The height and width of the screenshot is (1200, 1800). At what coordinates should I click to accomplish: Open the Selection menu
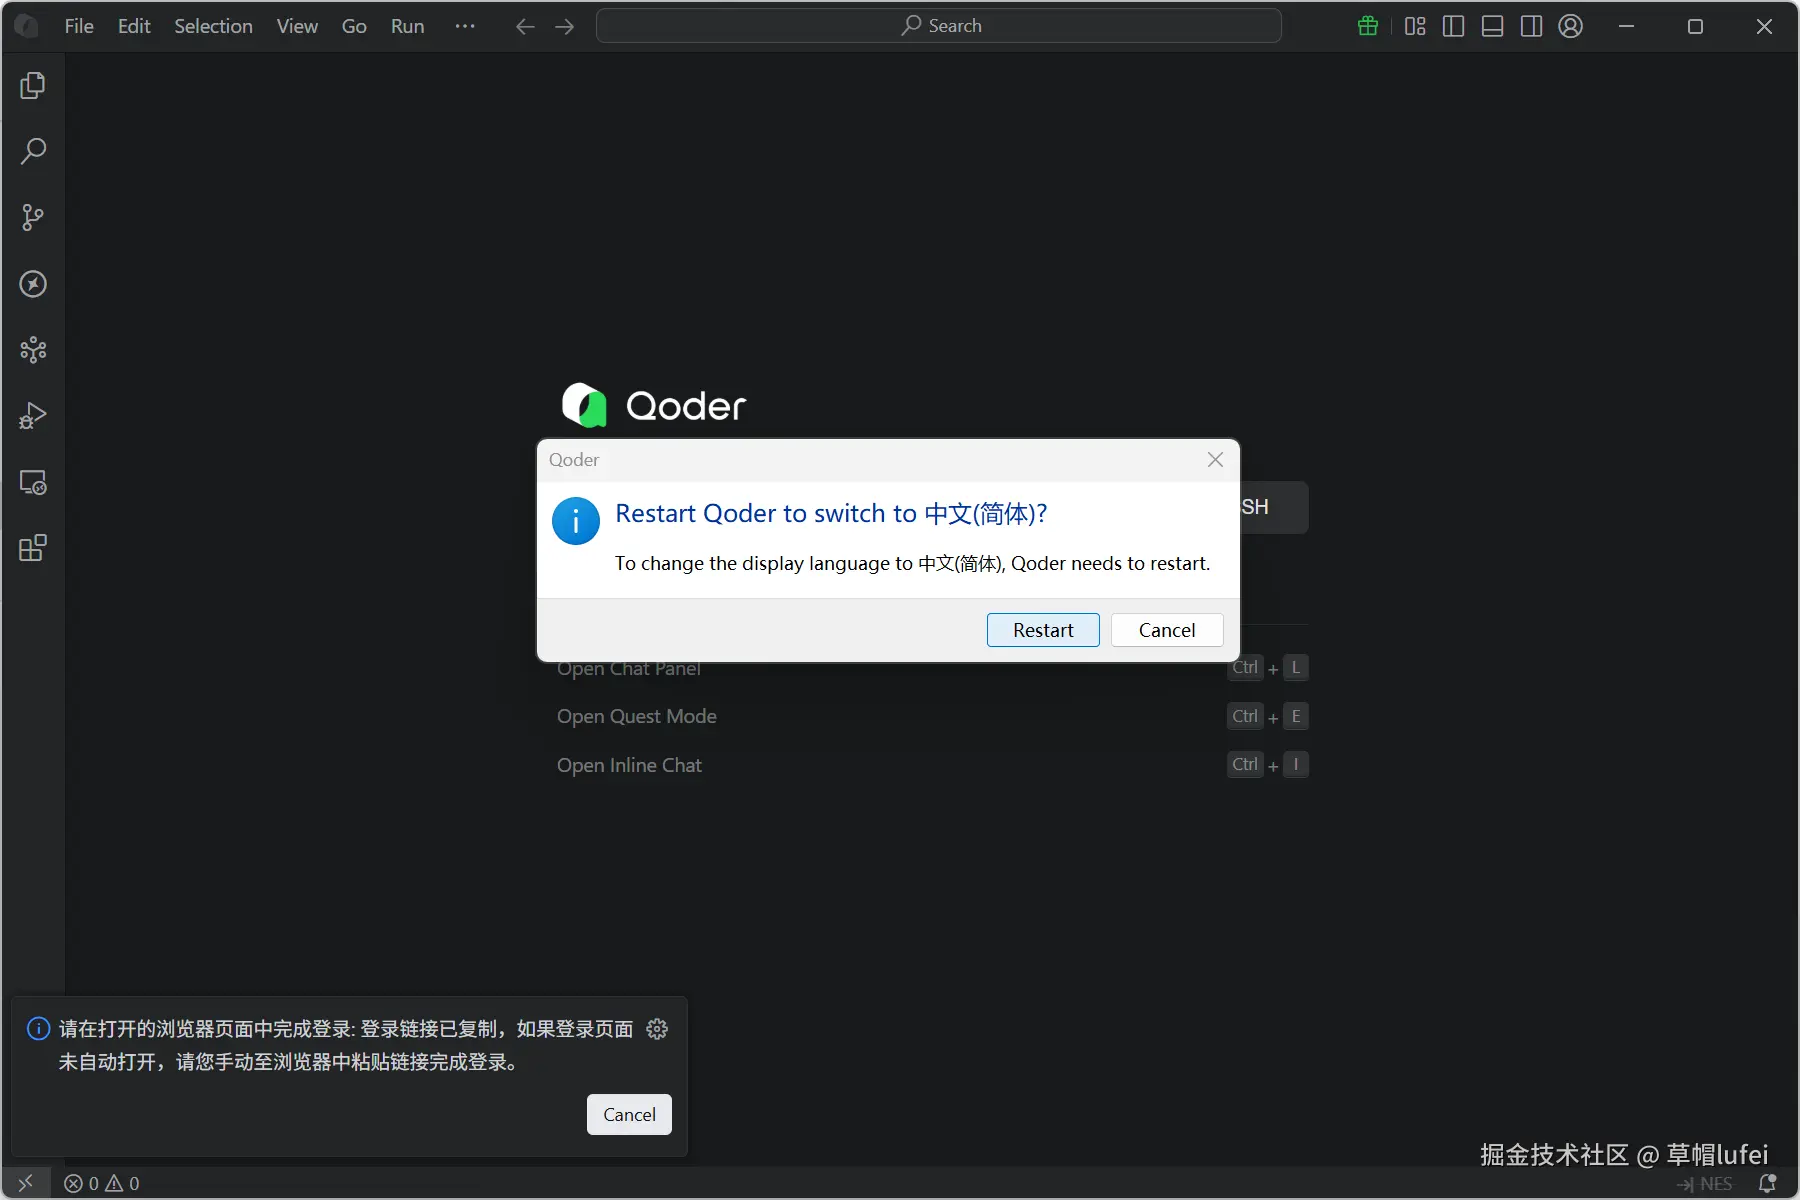coord(213,26)
